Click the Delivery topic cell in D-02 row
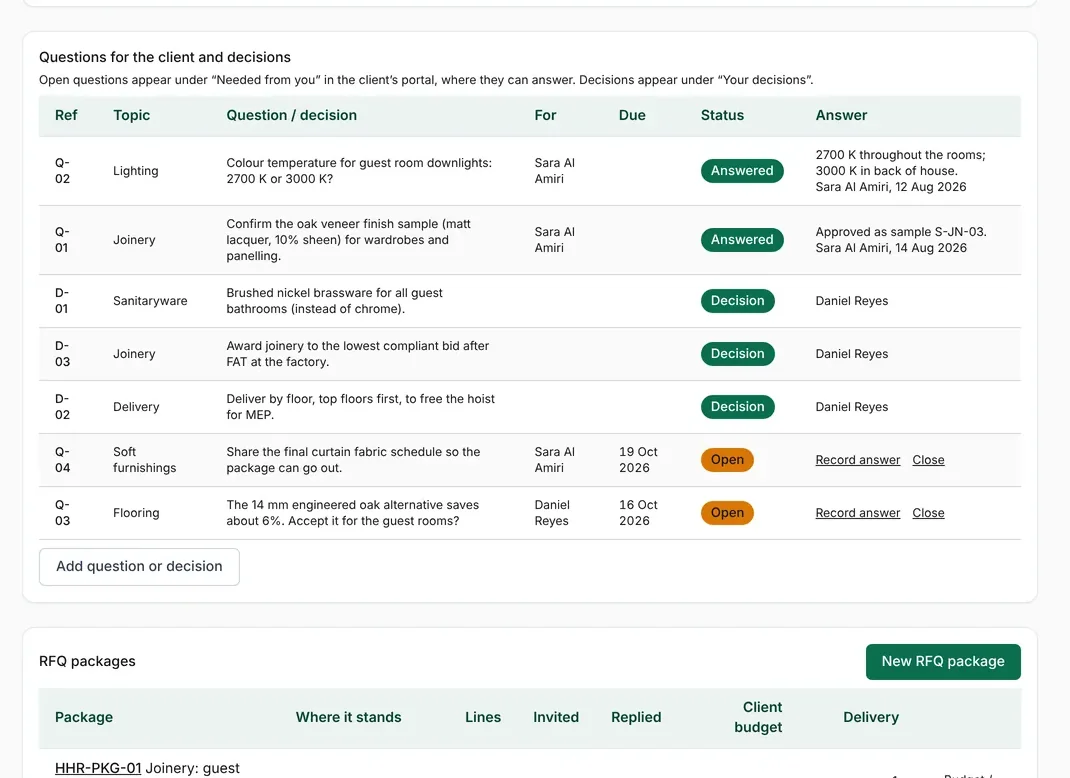The image size is (1070, 778). 136,407
